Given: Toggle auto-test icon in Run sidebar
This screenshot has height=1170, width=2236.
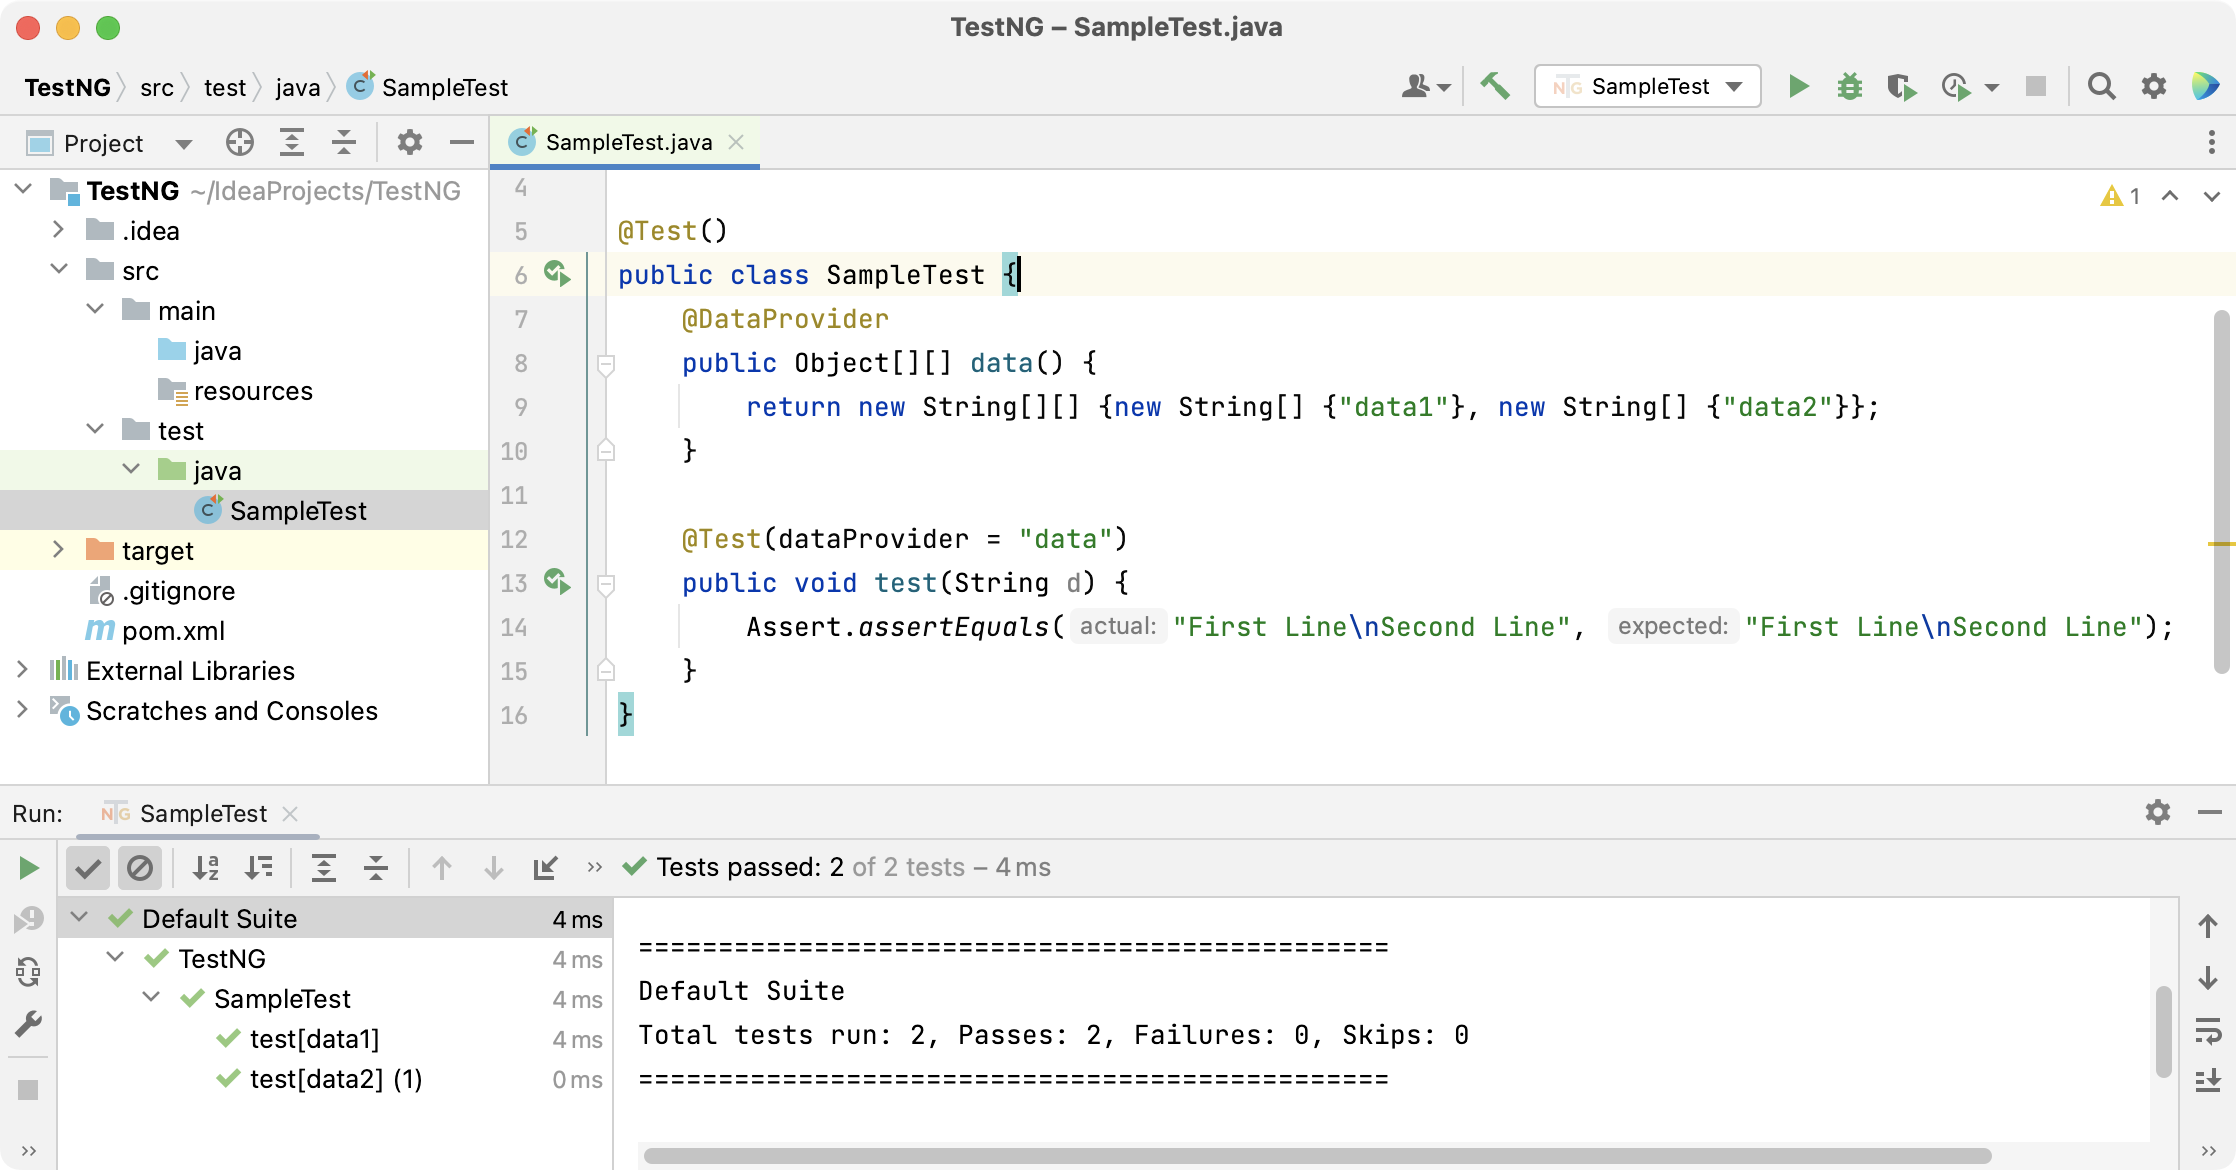Looking at the screenshot, I should coord(28,971).
